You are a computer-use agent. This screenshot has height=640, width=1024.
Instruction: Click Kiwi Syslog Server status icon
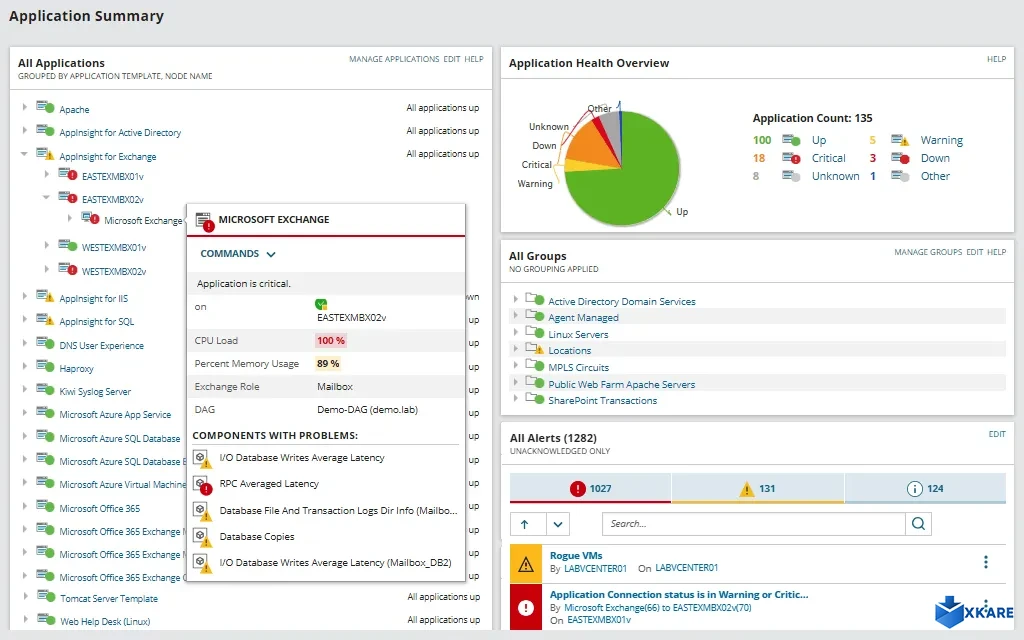pos(45,390)
